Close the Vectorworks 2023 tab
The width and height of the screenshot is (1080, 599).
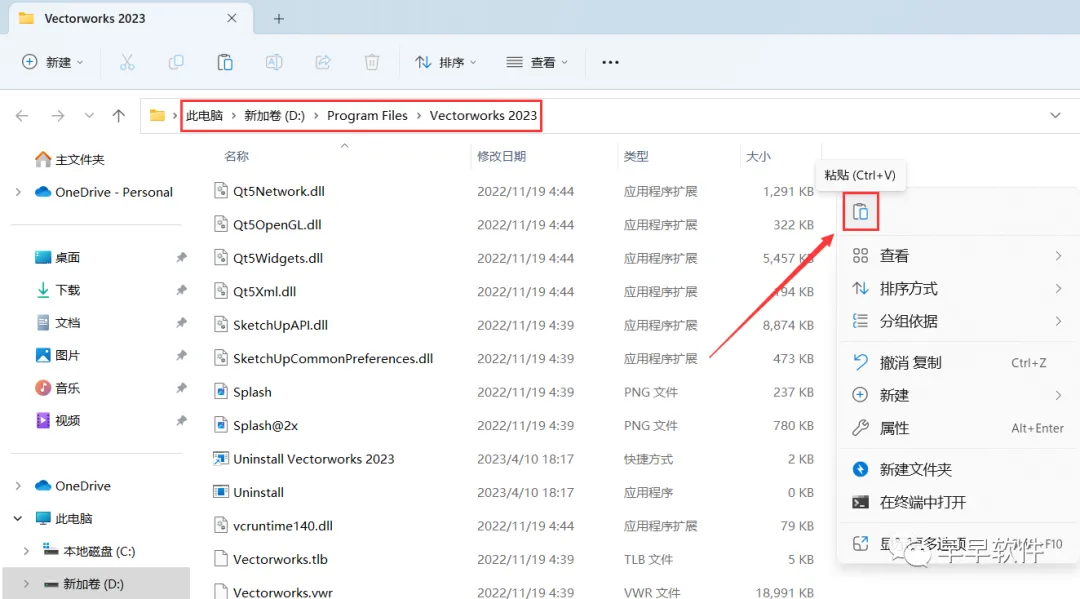click(x=232, y=18)
